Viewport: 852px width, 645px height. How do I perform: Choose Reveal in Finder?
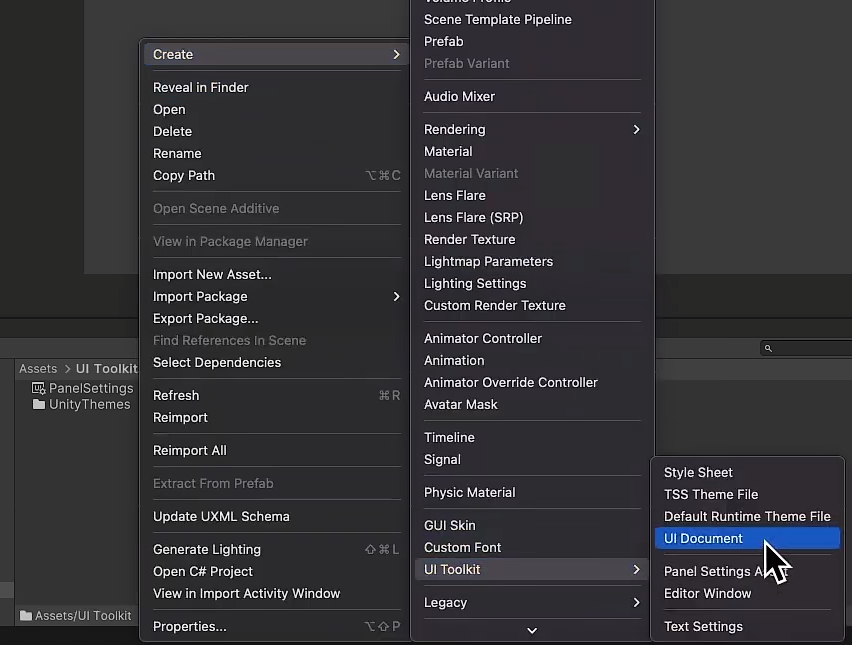(277, 87)
